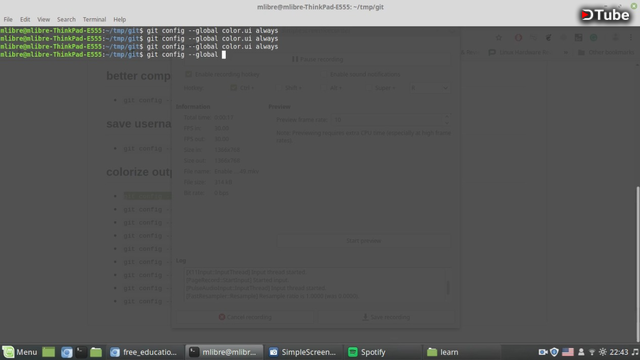Click the 'git config --global' prompt line
This screenshot has height=360, width=640.
113,55
